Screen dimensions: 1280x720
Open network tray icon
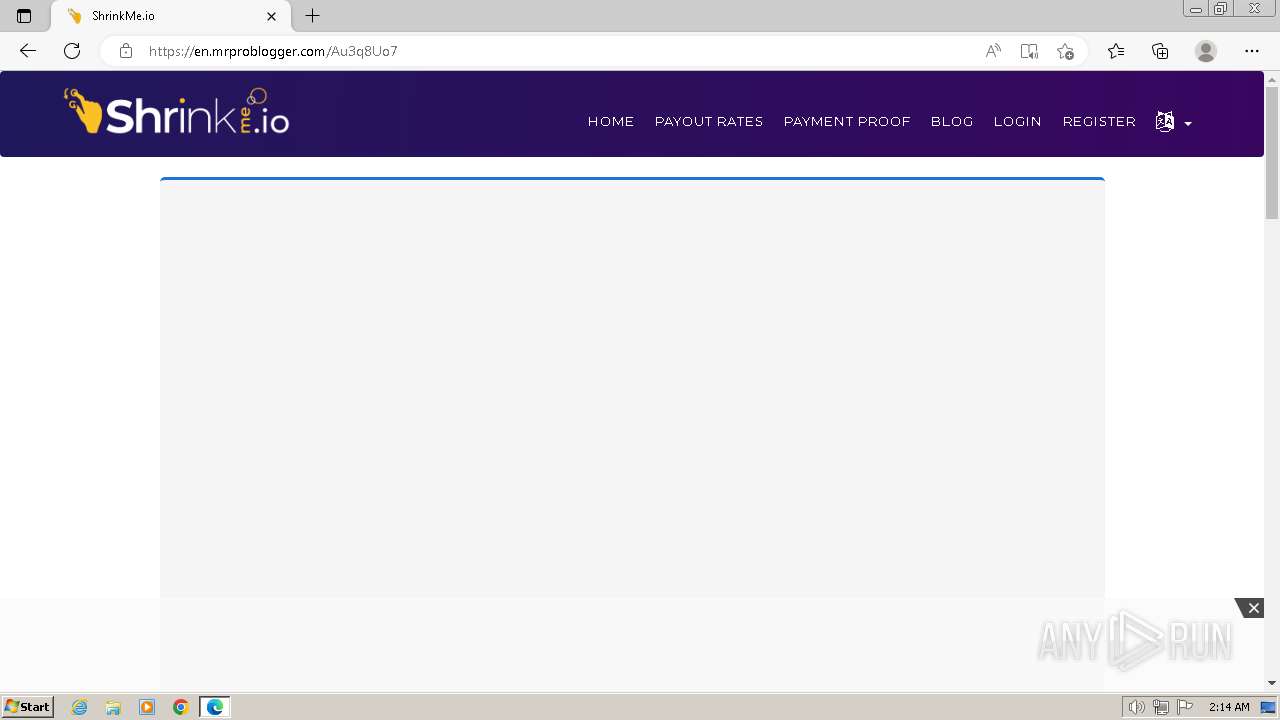pyautogui.click(x=1161, y=707)
